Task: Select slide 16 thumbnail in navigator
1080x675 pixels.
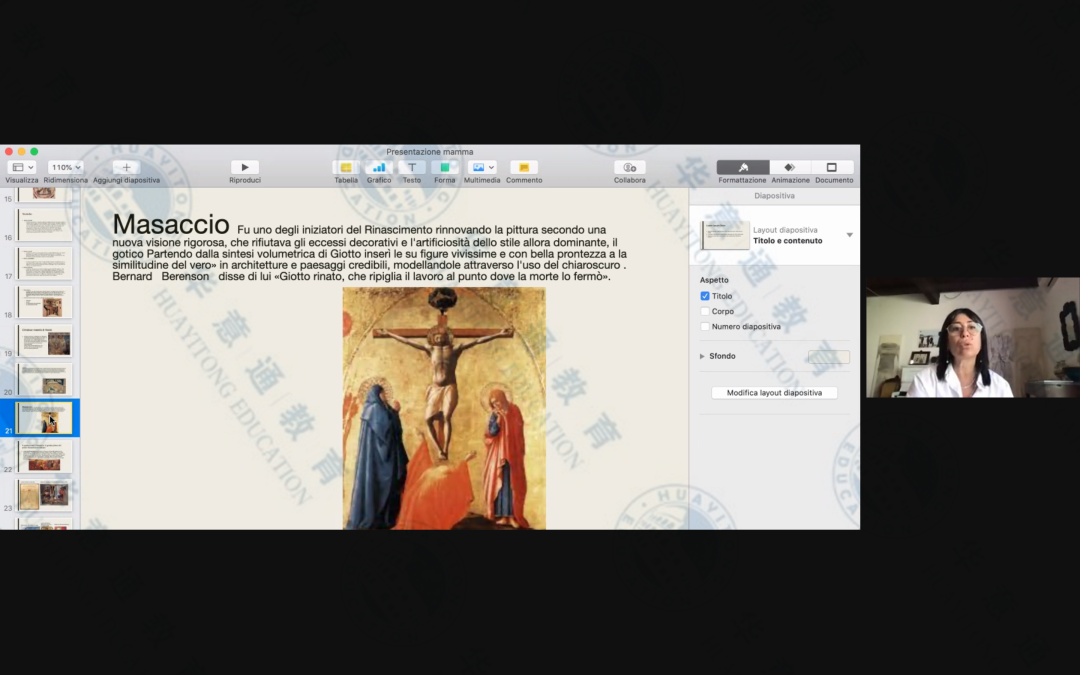Action: click(45, 225)
